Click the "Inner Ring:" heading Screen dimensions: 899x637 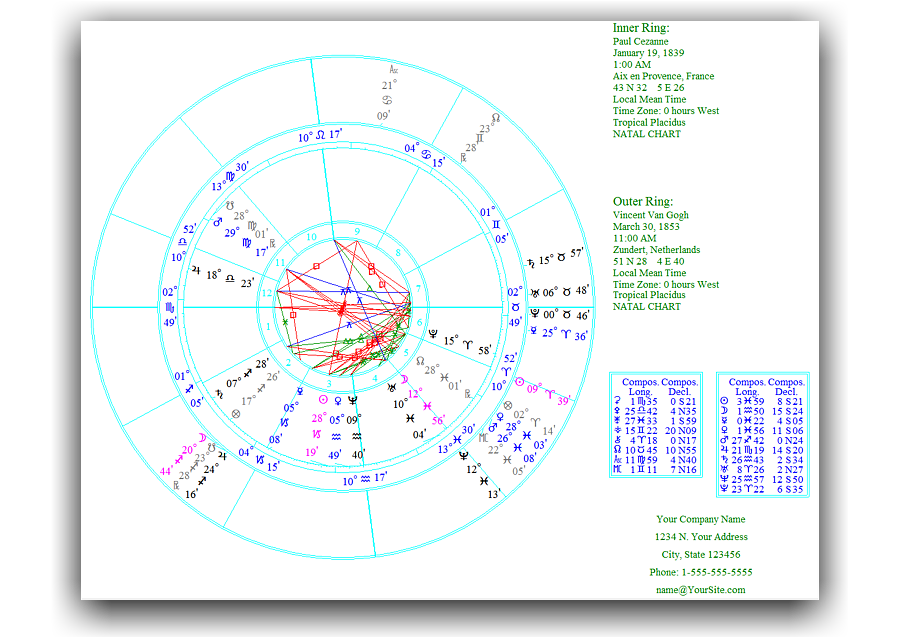pos(641,28)
